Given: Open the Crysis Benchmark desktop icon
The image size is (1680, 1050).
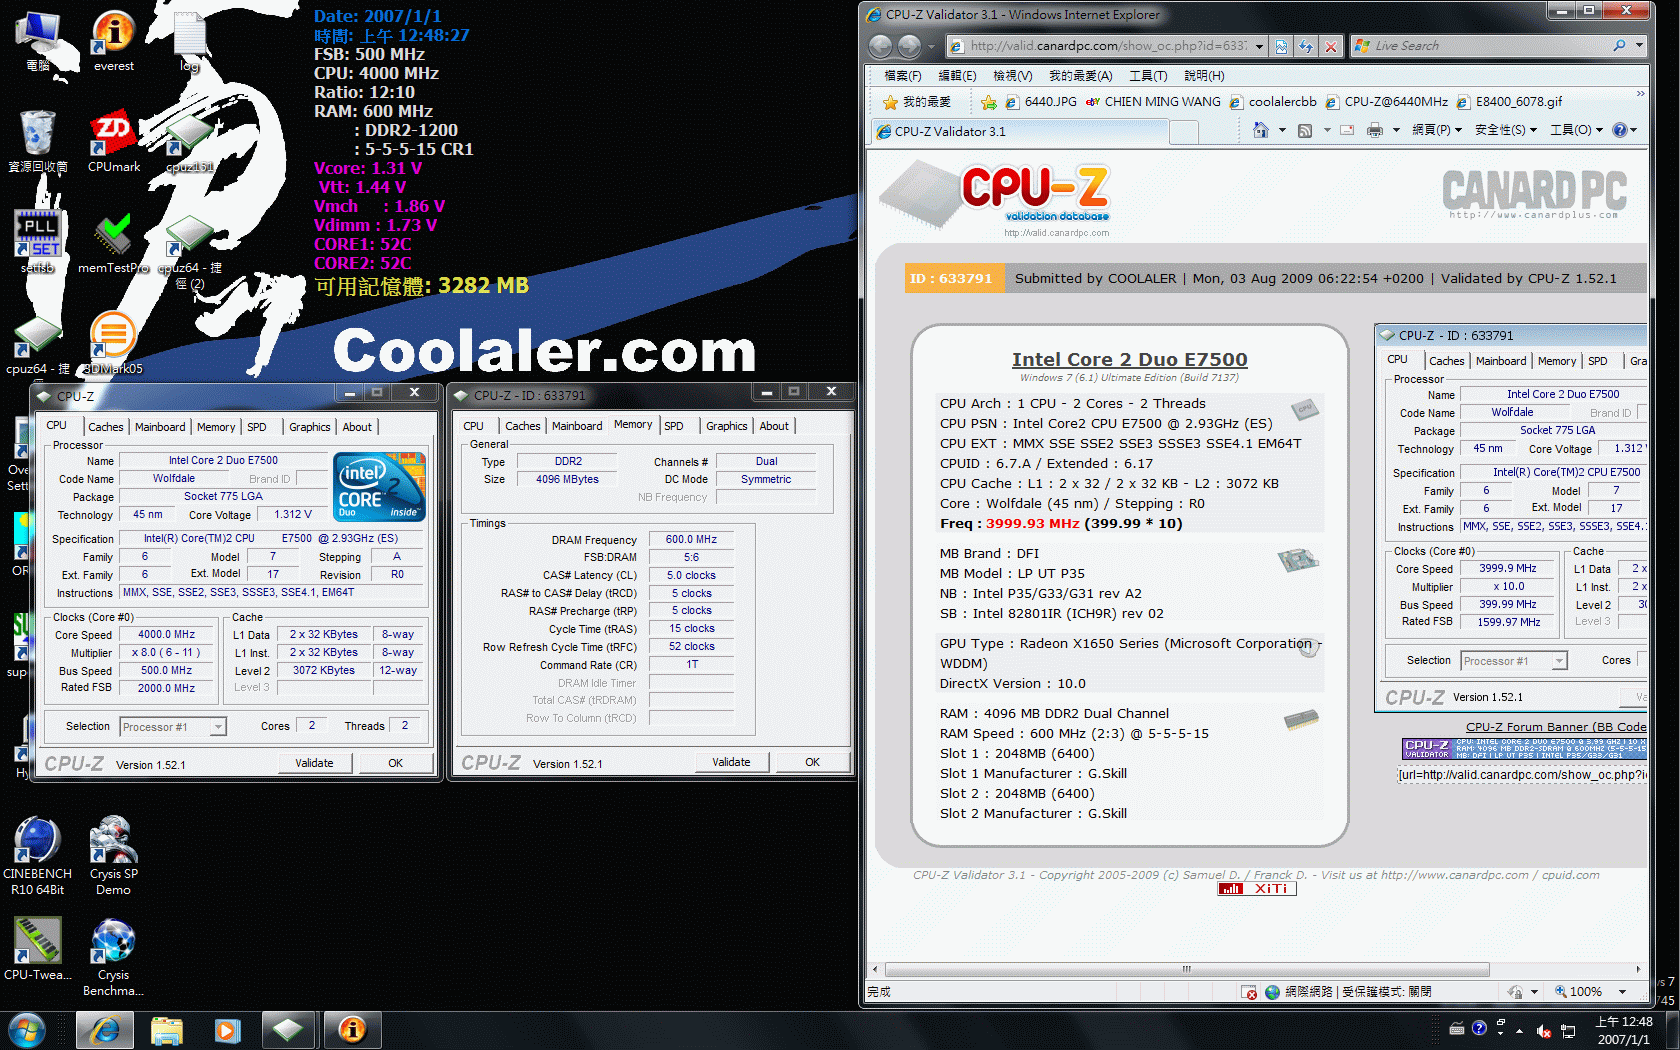Looking at the screenshot, I should pos(113,958).
